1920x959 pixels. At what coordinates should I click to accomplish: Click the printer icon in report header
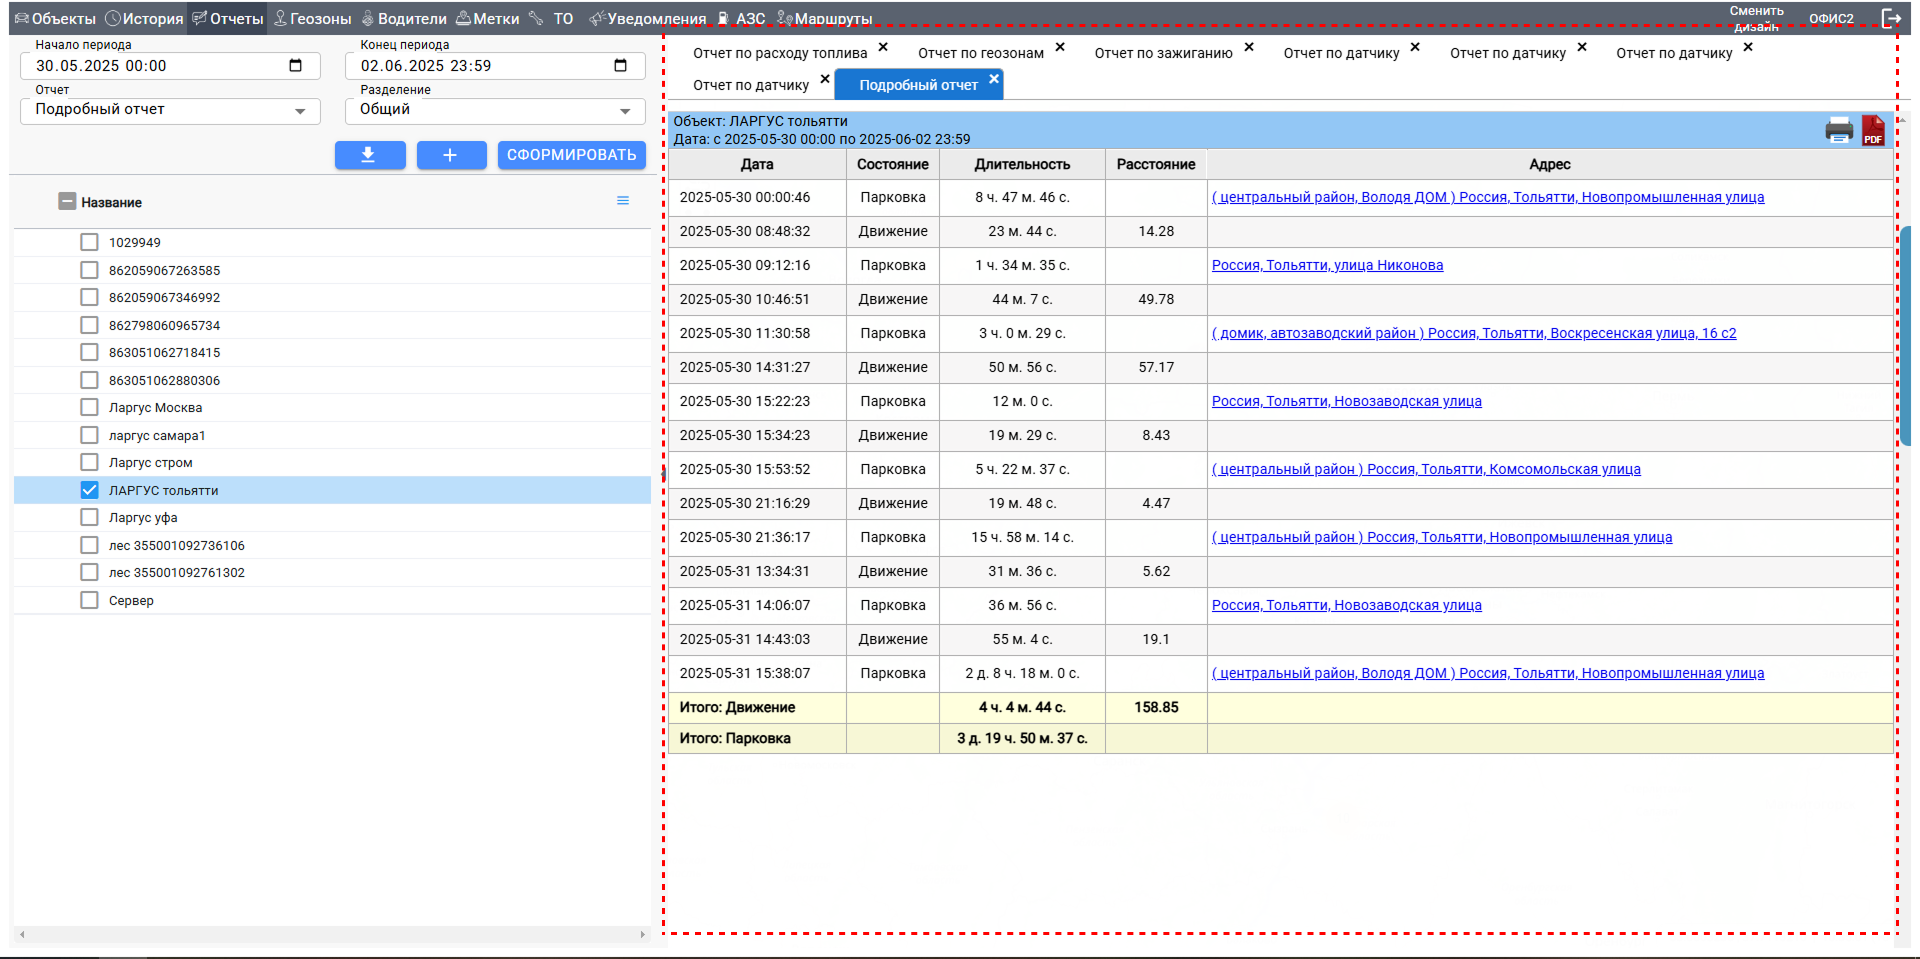pos(1838,130)
